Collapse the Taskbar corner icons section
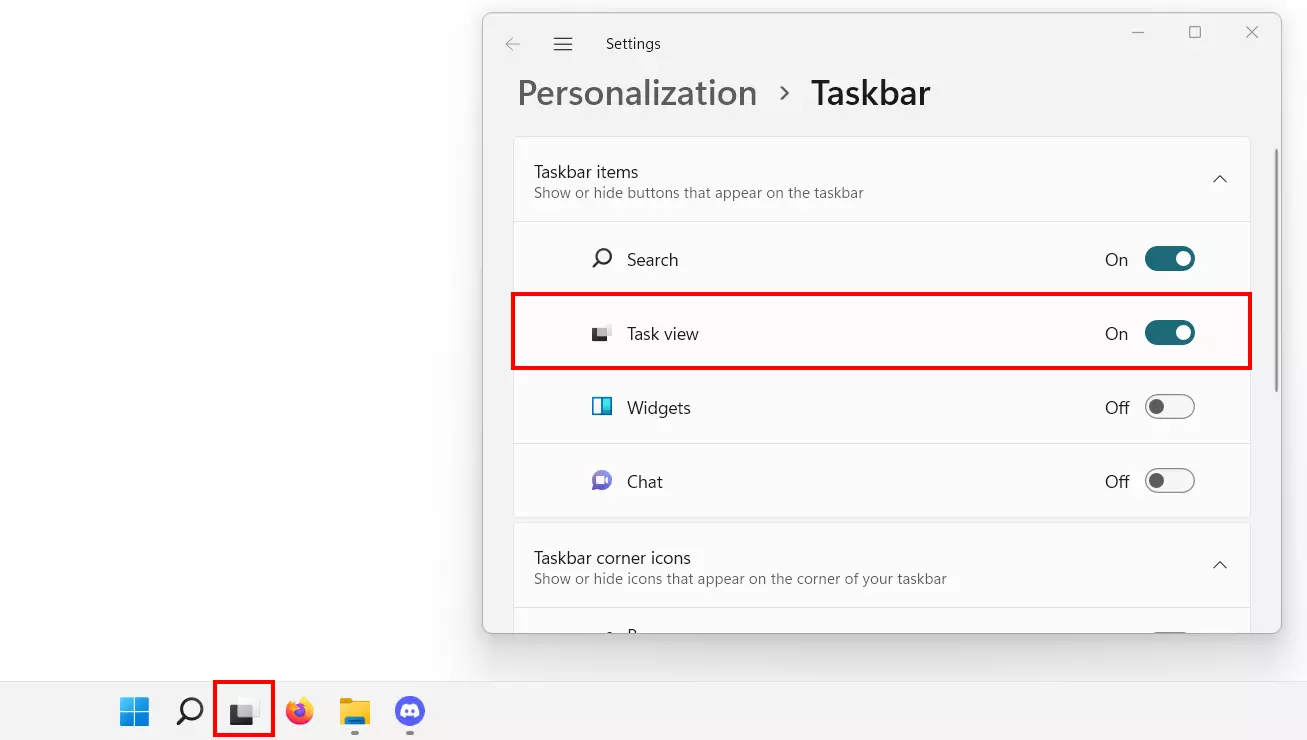The width and height of the screenshot is (1307, 740). 1219,565
